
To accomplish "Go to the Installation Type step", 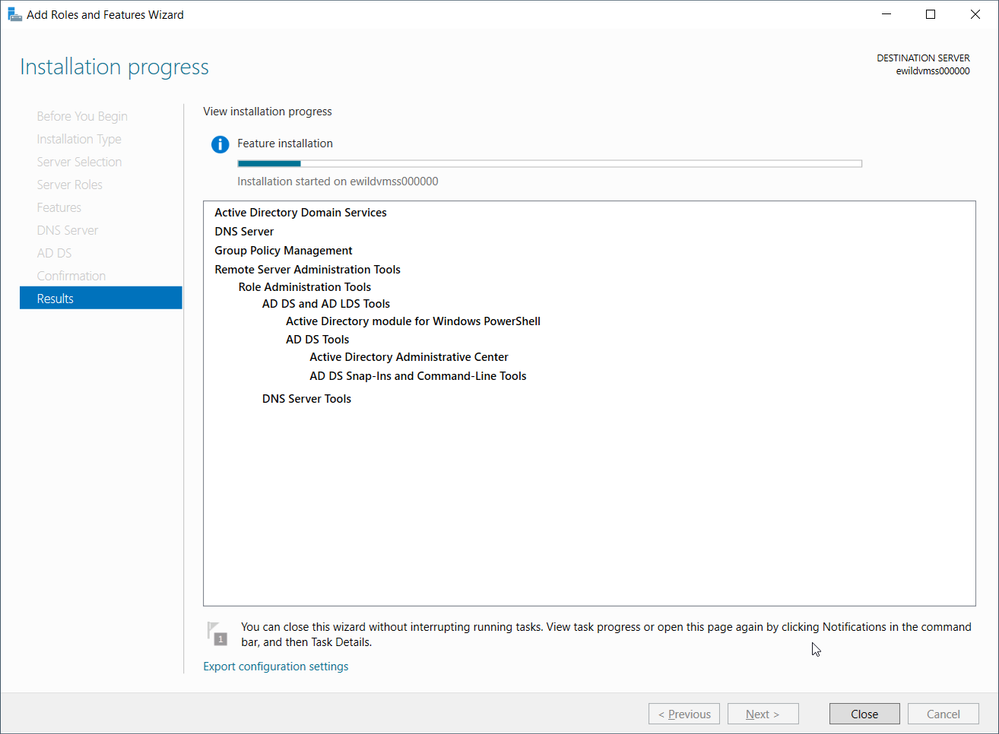I will [79, 140].
